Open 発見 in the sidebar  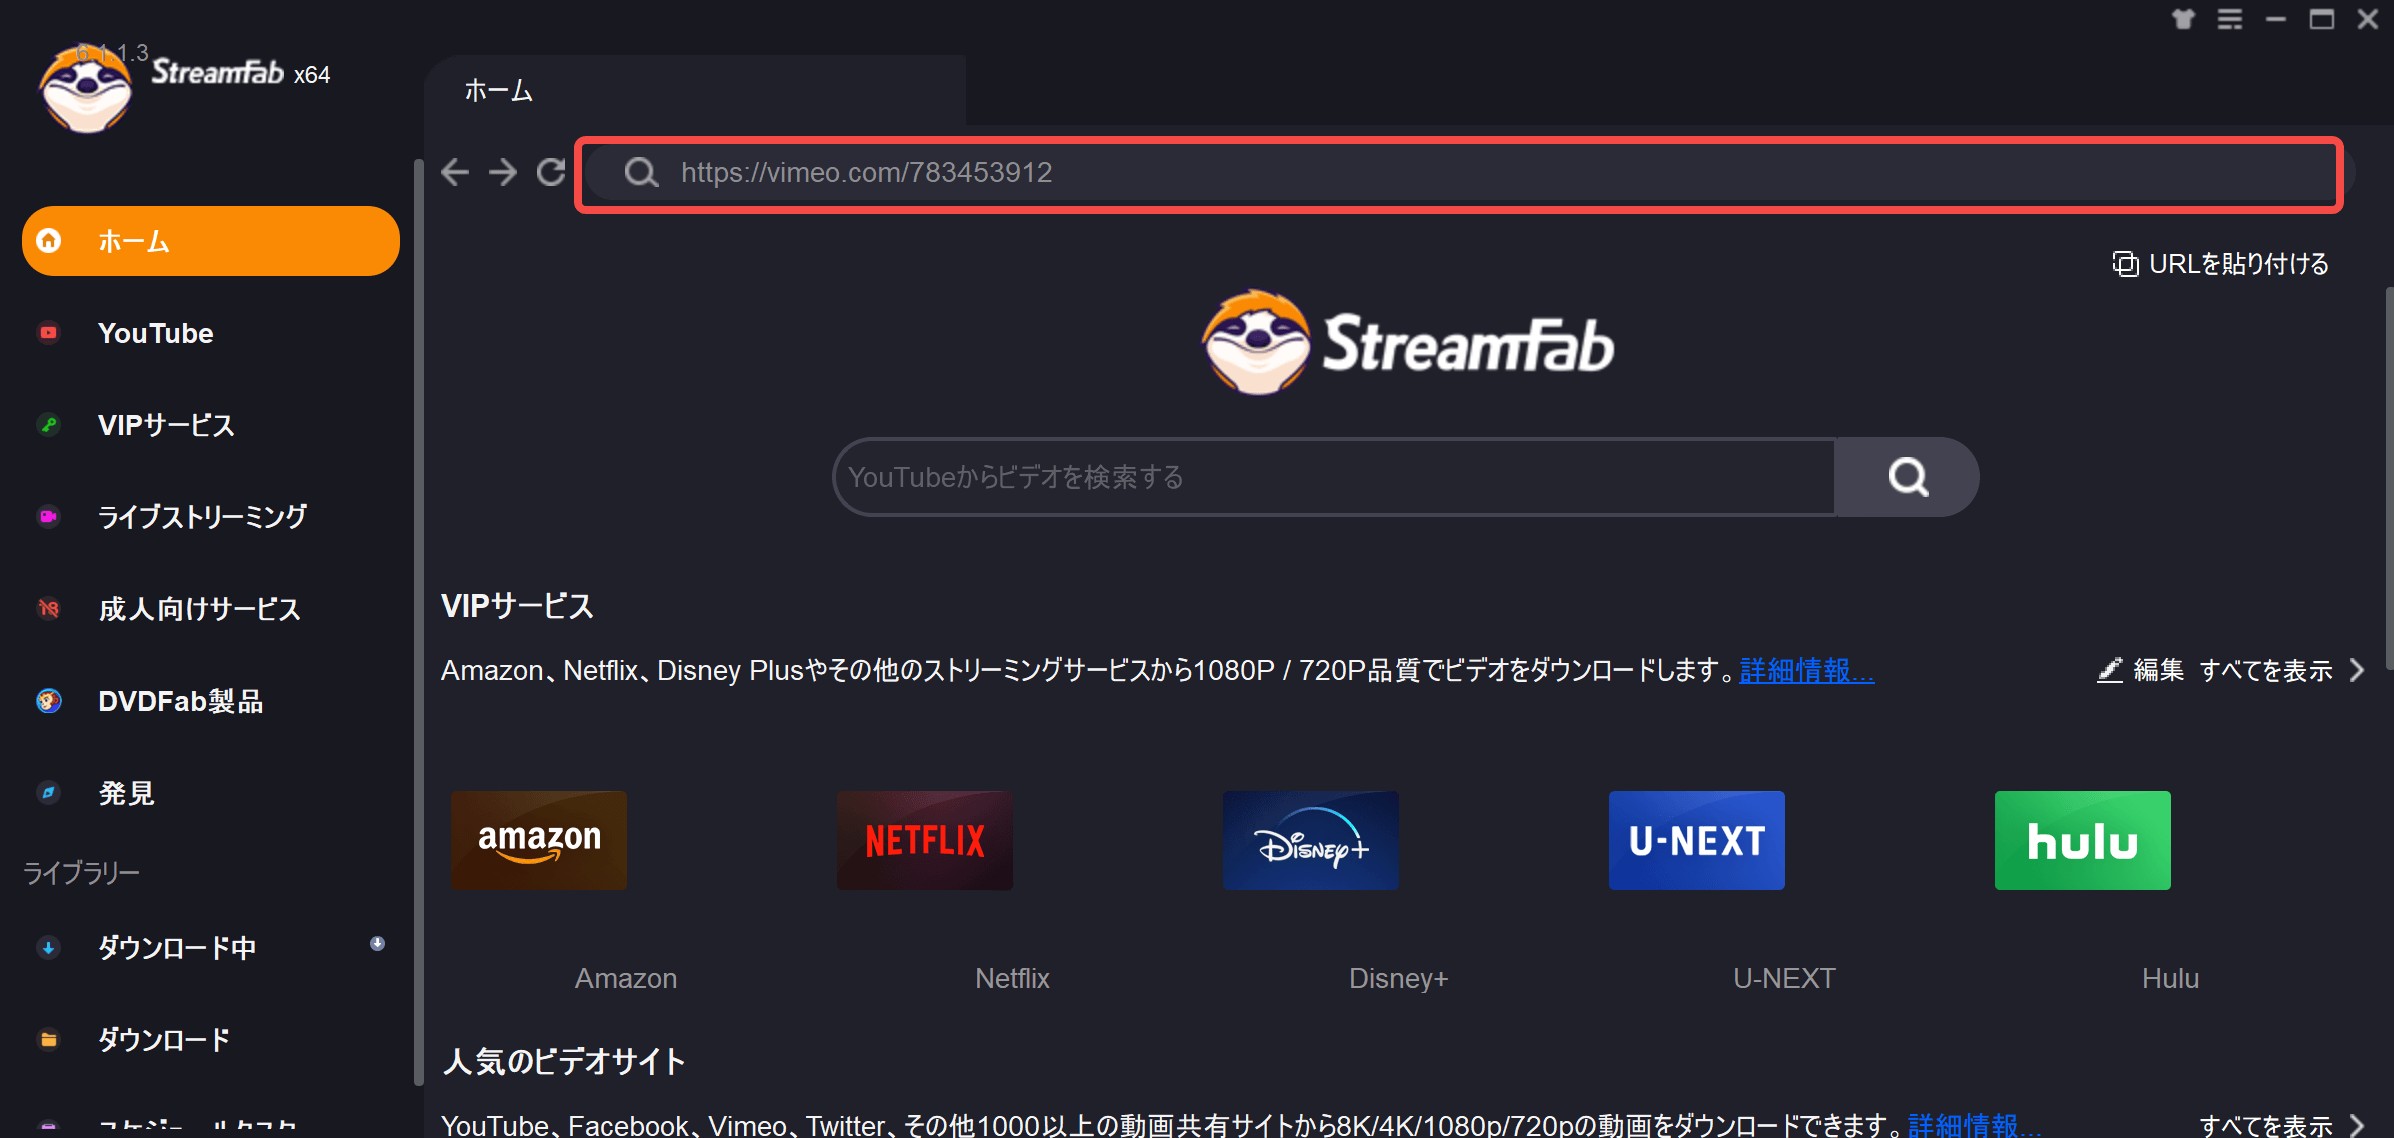click(211, 793)
